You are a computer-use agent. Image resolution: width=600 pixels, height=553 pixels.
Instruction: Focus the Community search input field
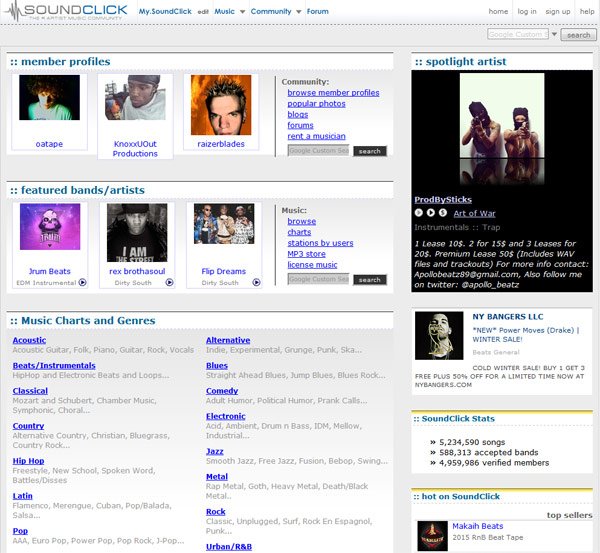point(318,151)
